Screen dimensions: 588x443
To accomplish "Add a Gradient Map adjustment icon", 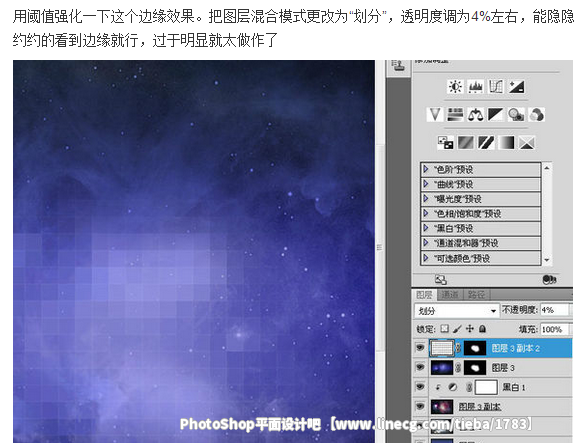I will (x=506, y=143).
